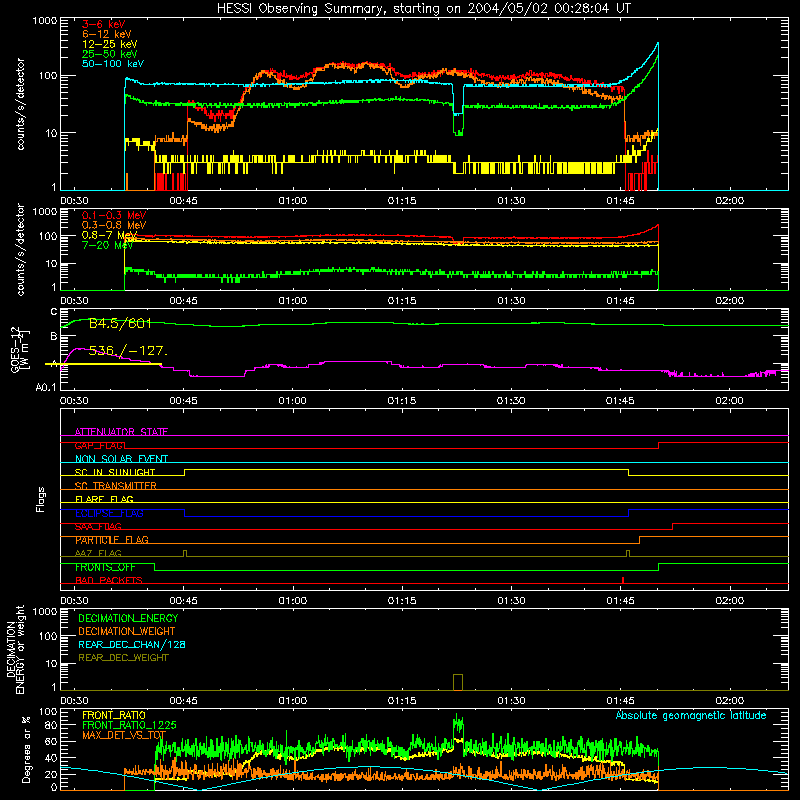800x800 pixels.
Task: Click 01:00 tick under the keV panel
Action: click(x=293, y=201)
